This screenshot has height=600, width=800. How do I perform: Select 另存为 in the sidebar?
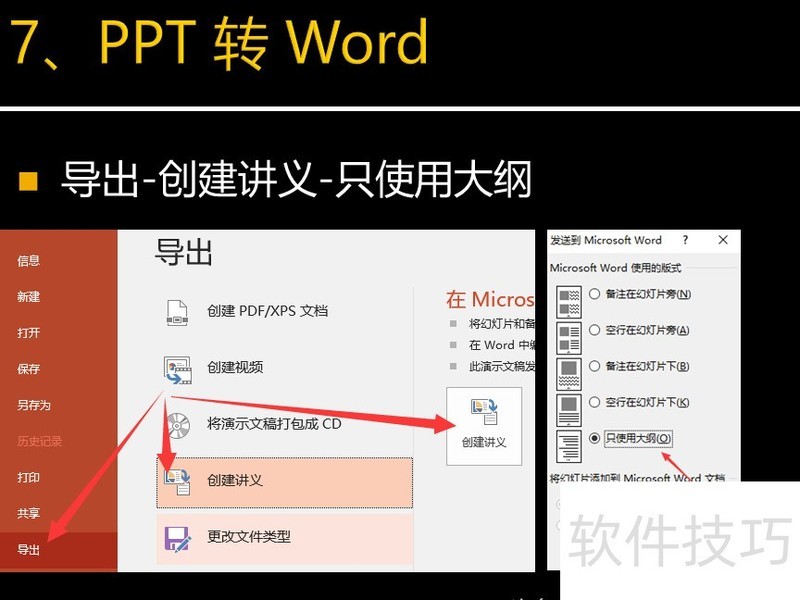point(34,405)
